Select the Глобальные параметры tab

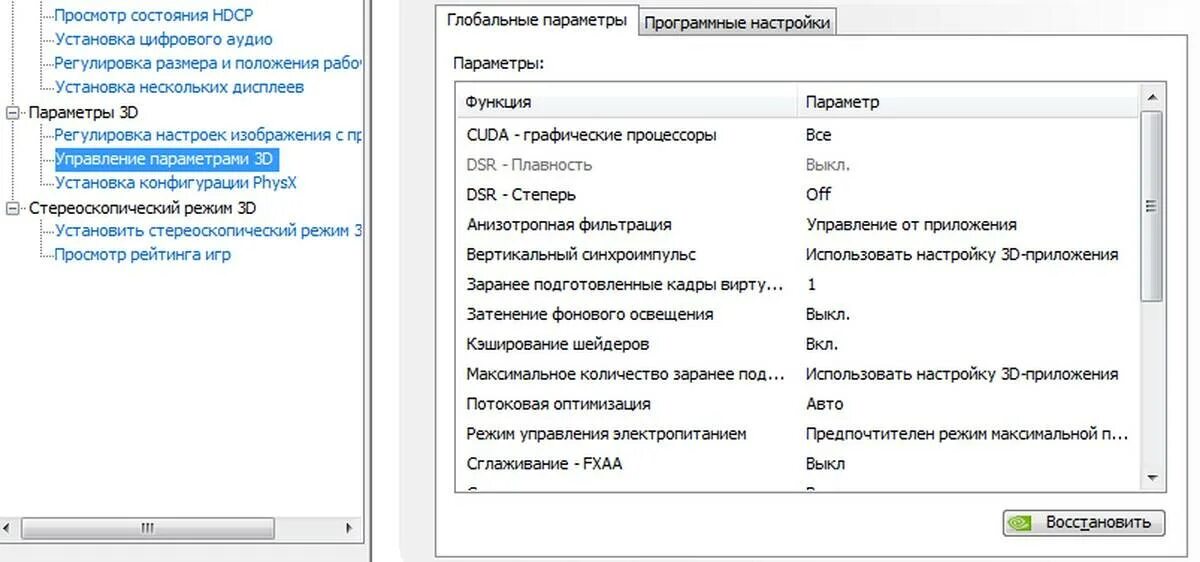(537, 20)
